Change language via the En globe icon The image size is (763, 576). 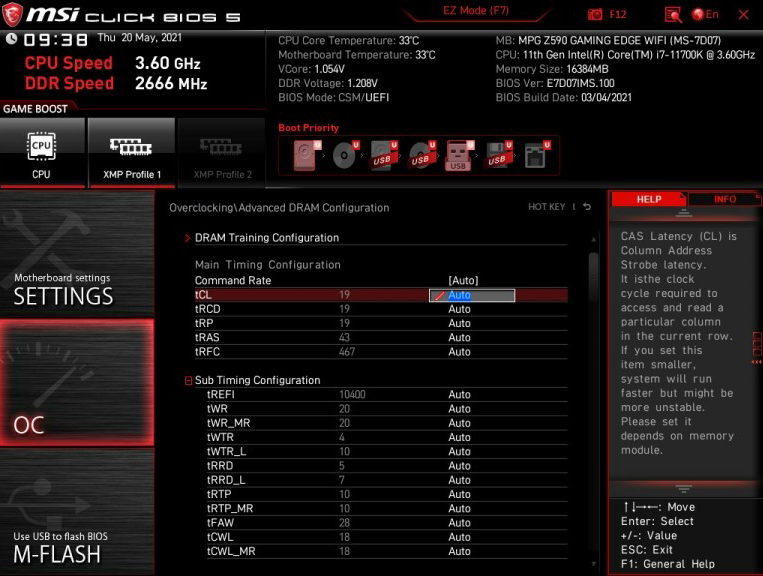point(705,14)
